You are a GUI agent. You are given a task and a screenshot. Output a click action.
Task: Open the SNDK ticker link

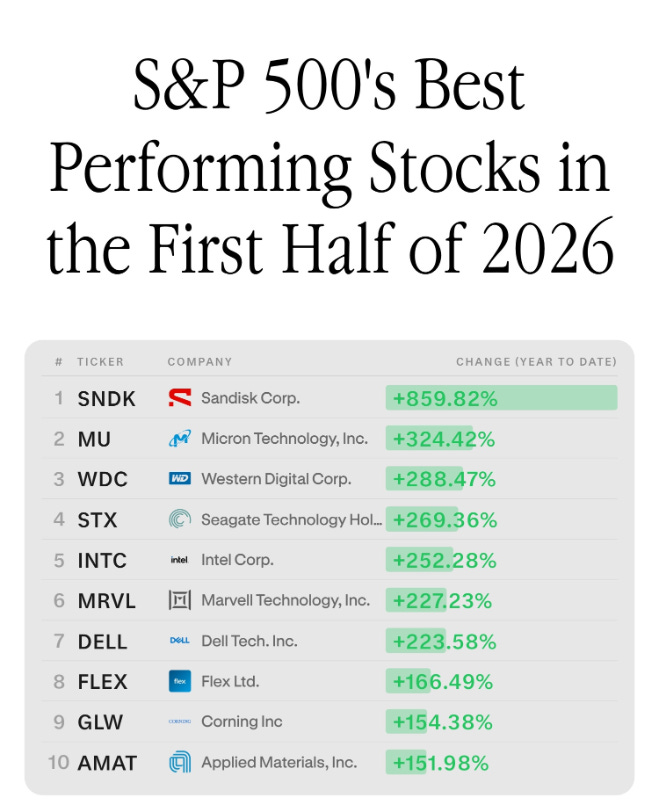106,398
